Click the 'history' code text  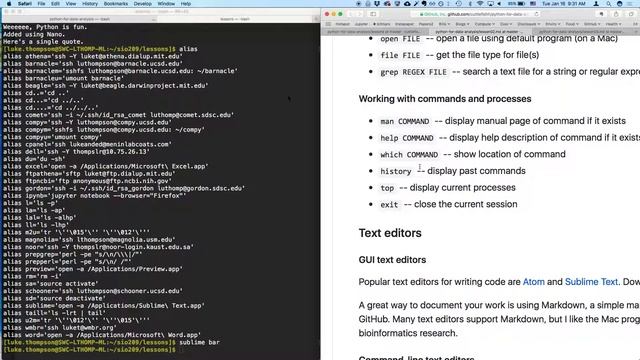[396, 171]
